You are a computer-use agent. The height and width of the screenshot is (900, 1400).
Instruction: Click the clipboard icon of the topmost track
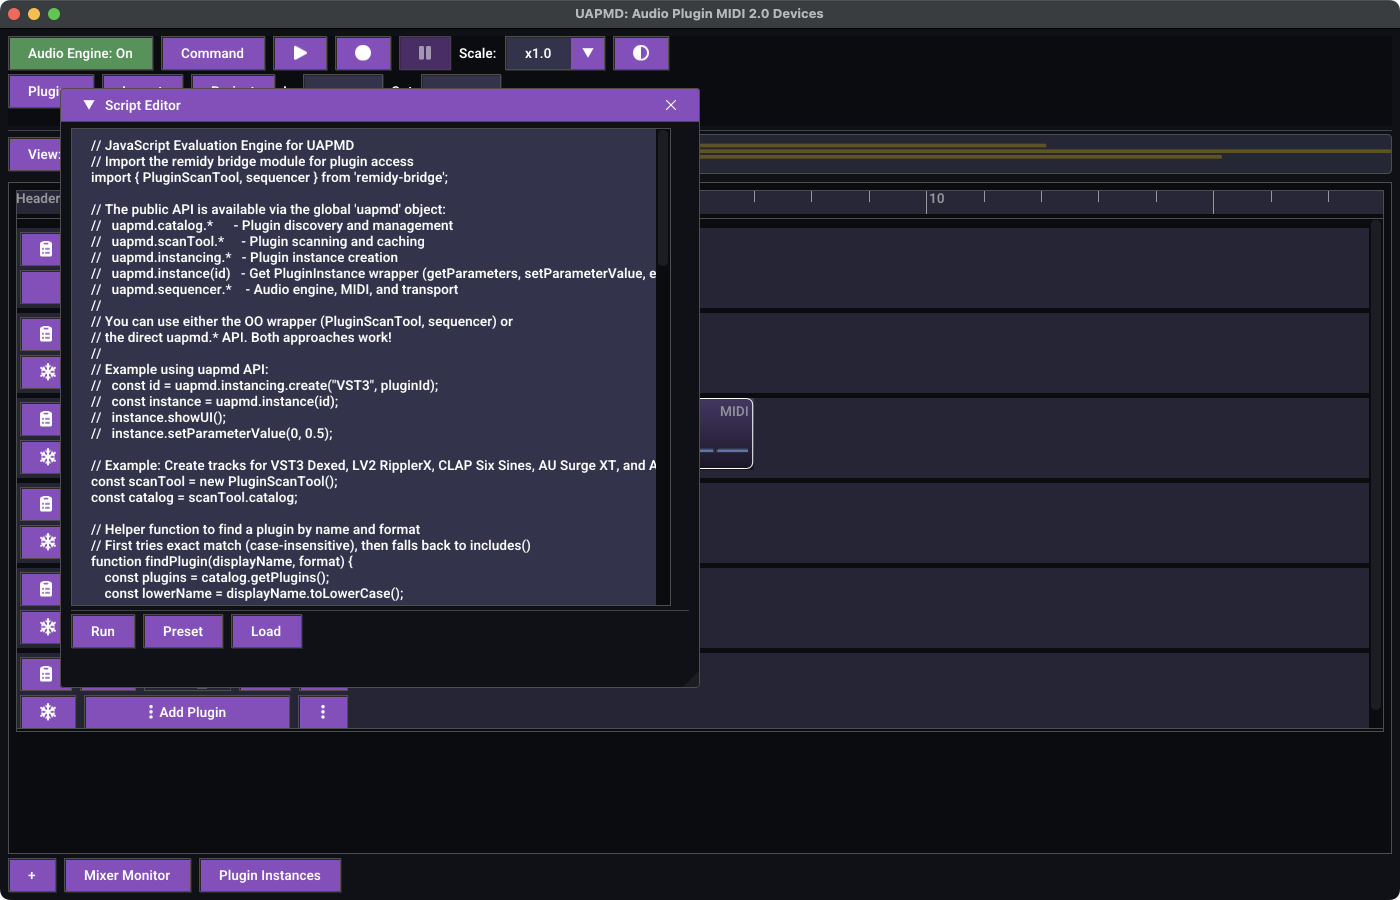[41, 249]
